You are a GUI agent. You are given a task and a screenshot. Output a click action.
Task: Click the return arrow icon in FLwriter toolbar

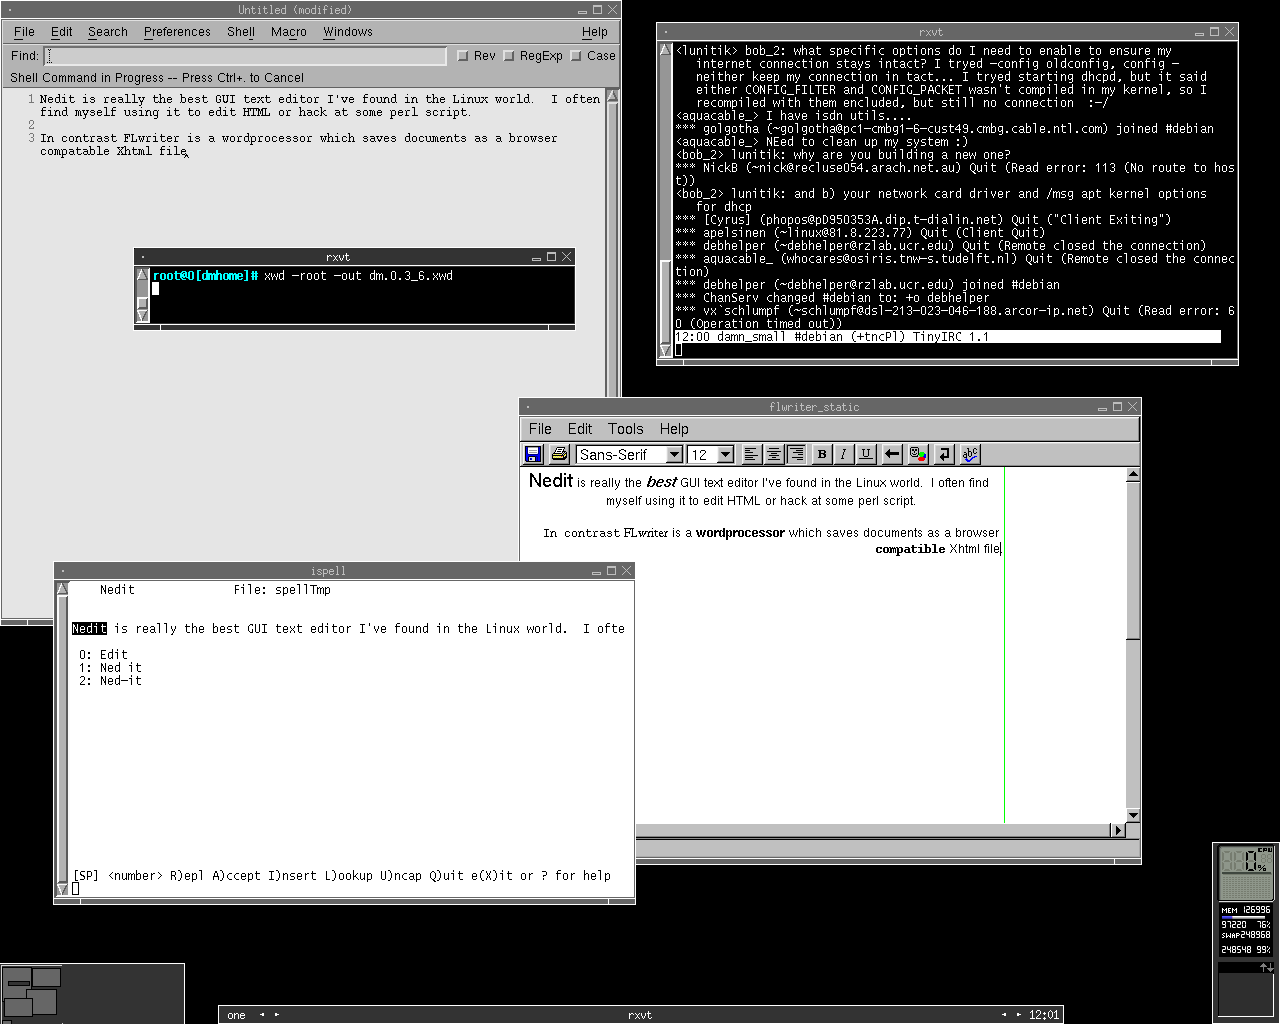944,454
